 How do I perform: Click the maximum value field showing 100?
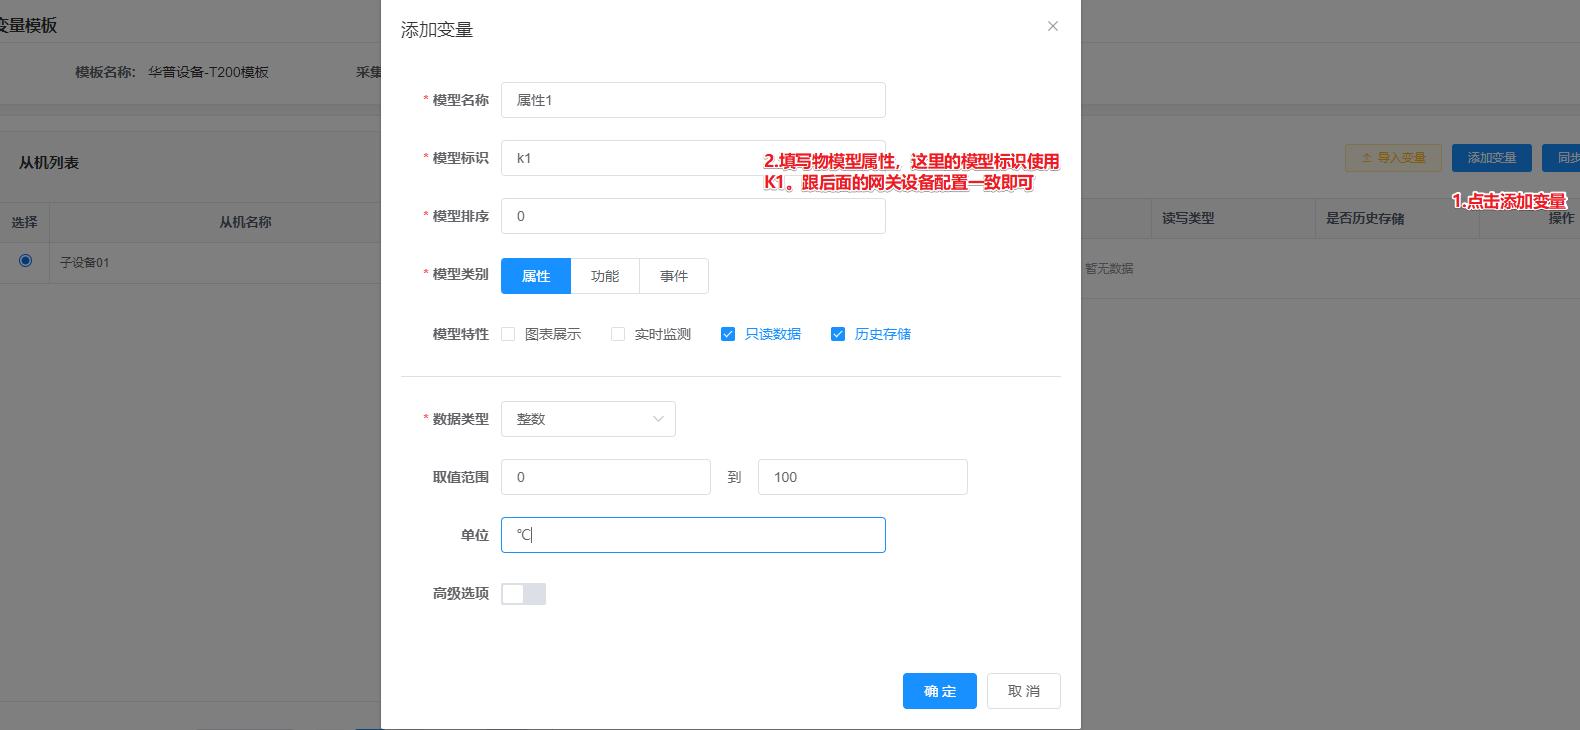click(862, 477)
